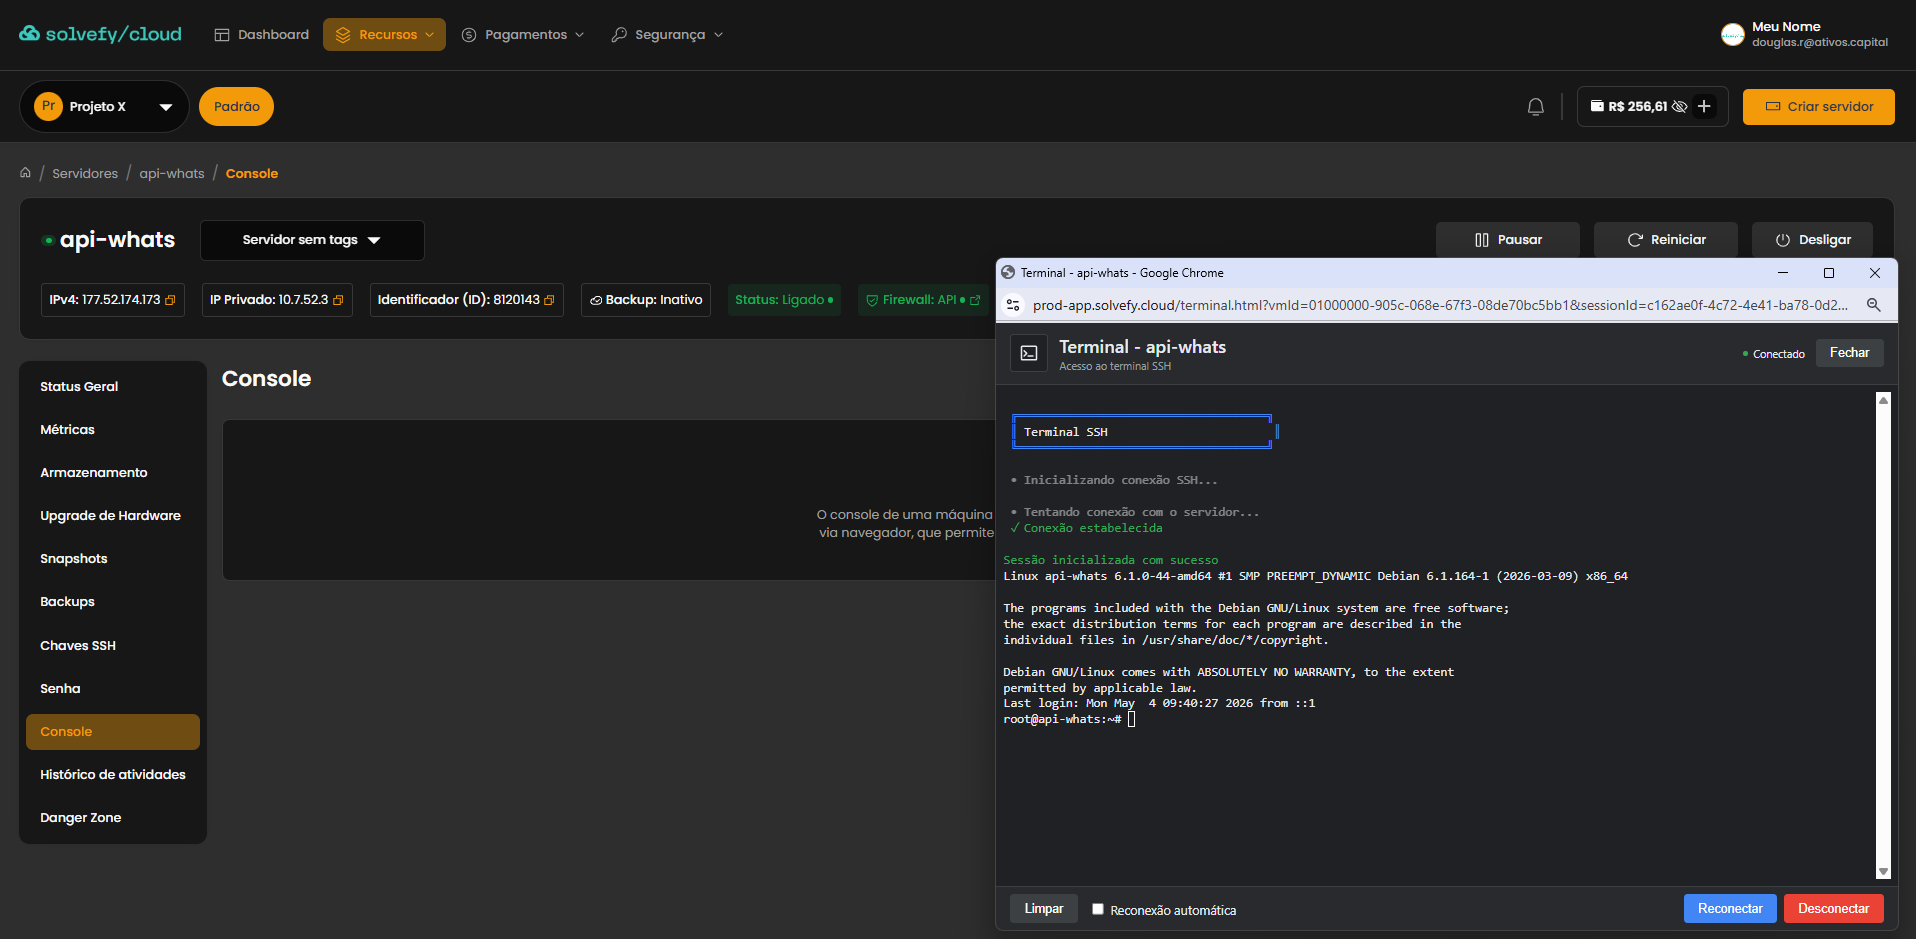The height and width of the screenshot is (939, 1916).
Task: Toggle Reconexão automática checkbox
Action: tap(1098, 909)
